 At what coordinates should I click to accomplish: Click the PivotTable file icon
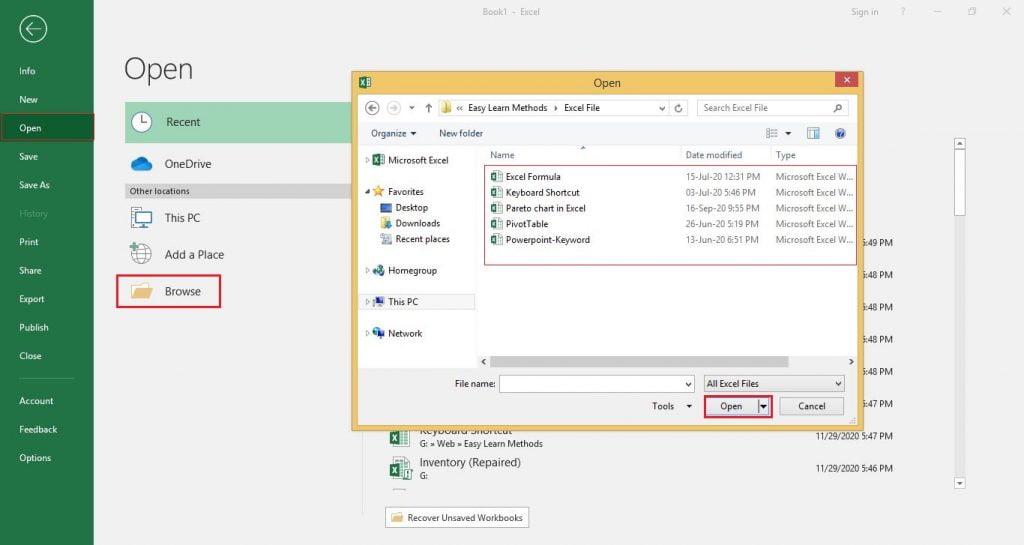click(496, 223)
